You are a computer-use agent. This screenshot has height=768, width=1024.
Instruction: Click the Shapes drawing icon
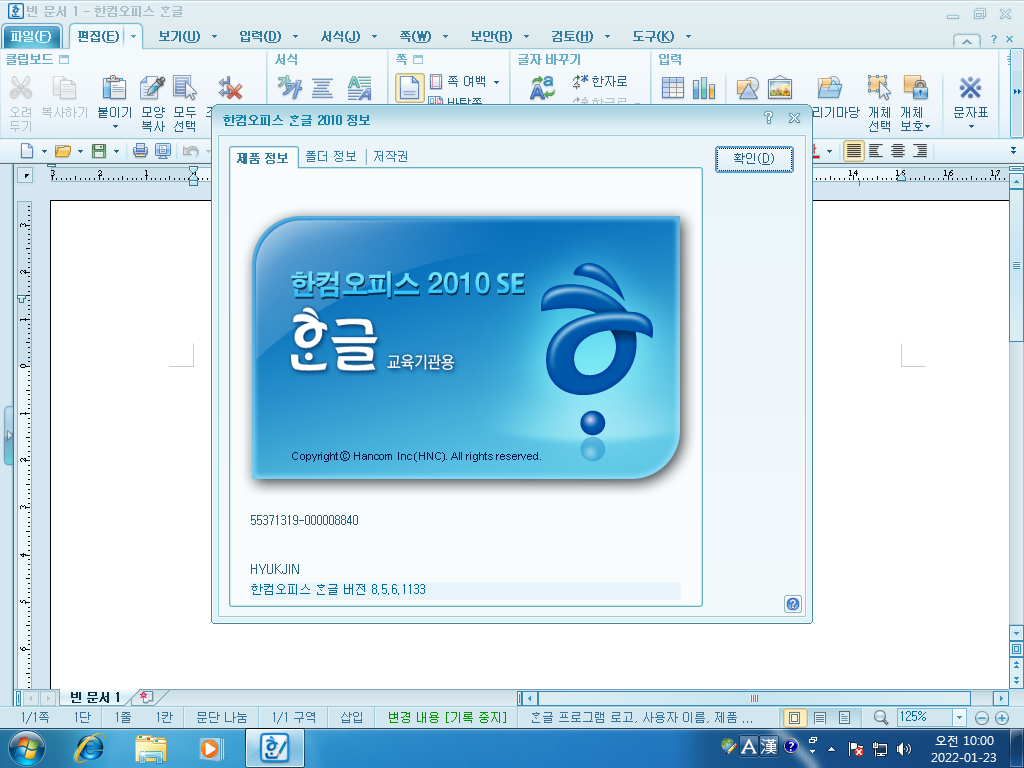pyautogui.click(x=747, y=88)
